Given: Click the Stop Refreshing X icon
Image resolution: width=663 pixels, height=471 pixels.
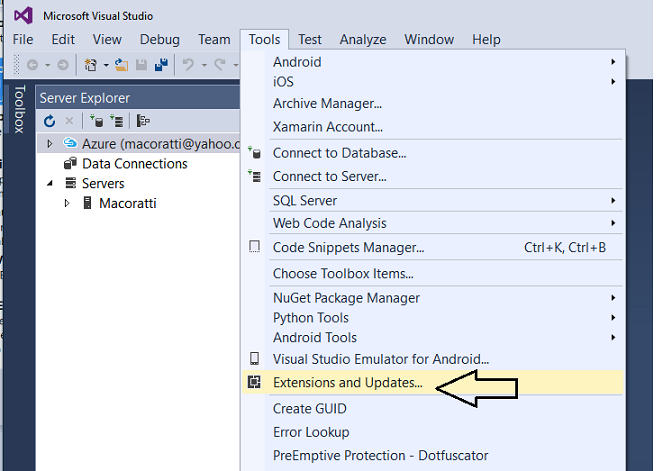Looking at the screenshot, I should coord(69,121).
